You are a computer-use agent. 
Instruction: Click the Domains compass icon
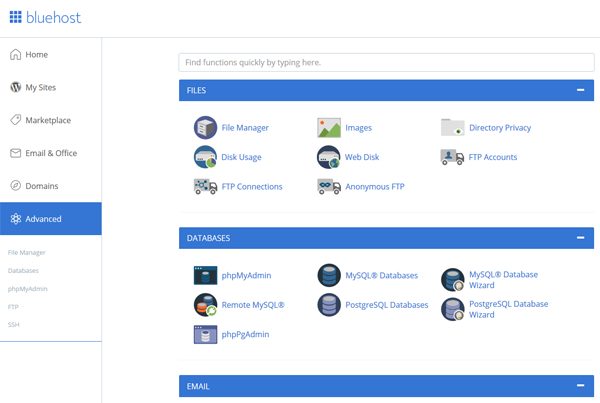(x=15, y=186)
